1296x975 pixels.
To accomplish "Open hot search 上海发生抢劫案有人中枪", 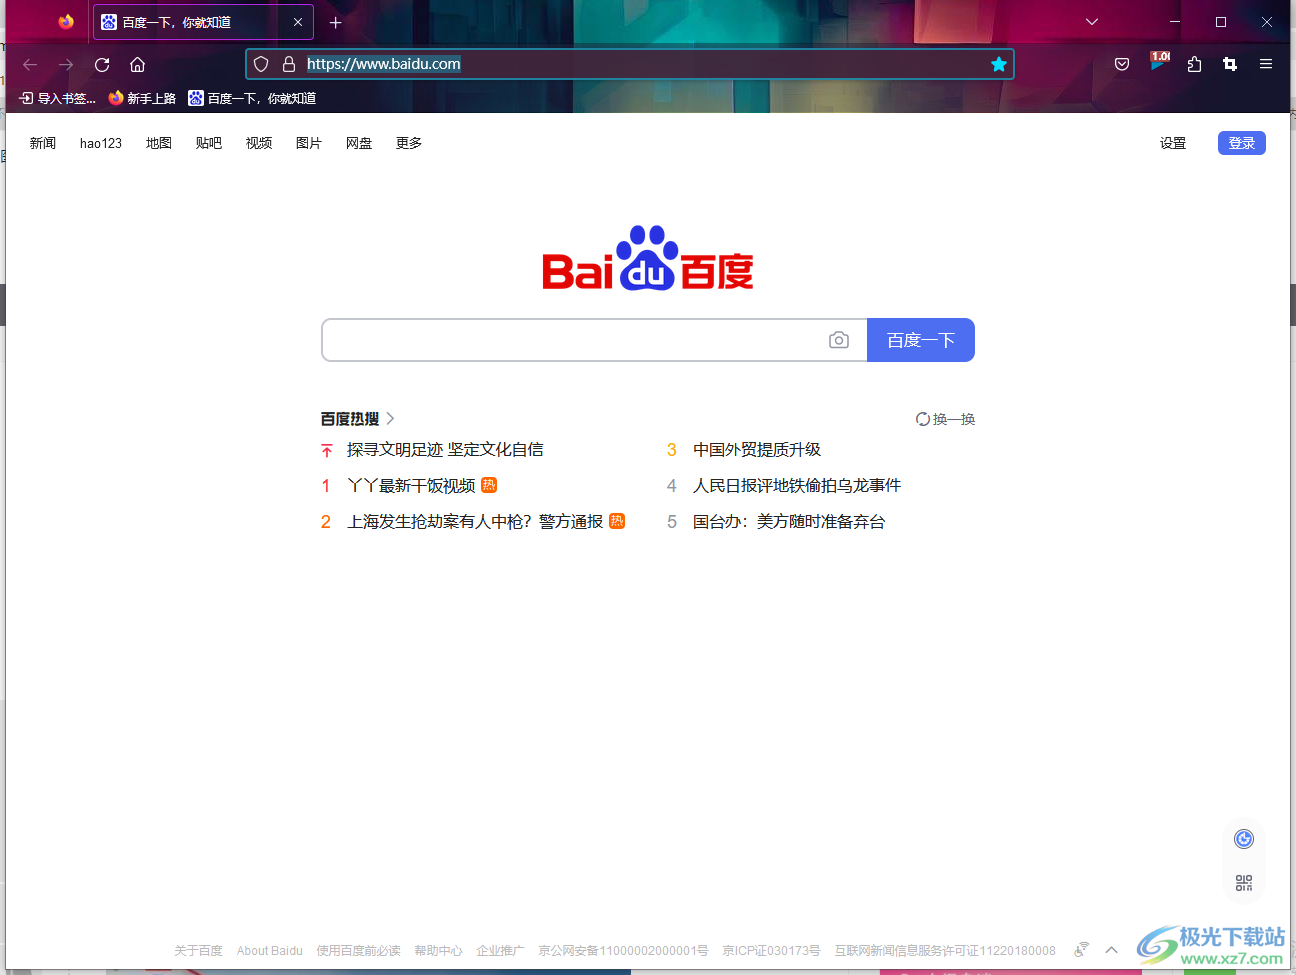I will click(475, 522).
